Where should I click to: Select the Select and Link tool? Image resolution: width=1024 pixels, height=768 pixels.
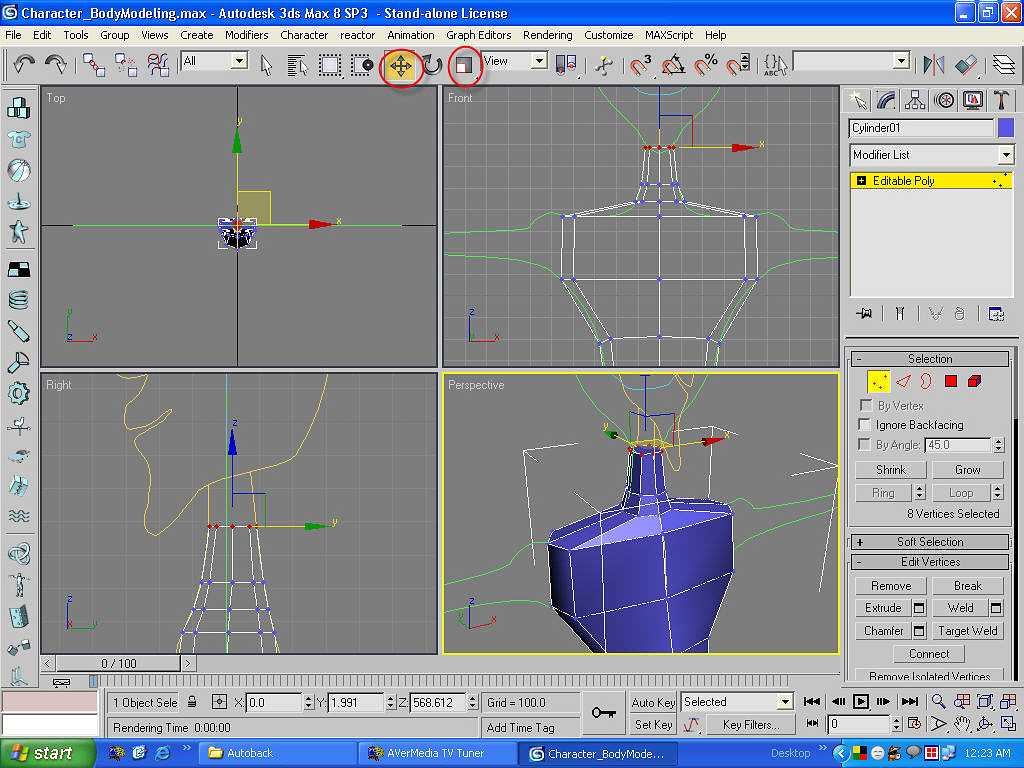pyautogui.click(x=94, y=65)
